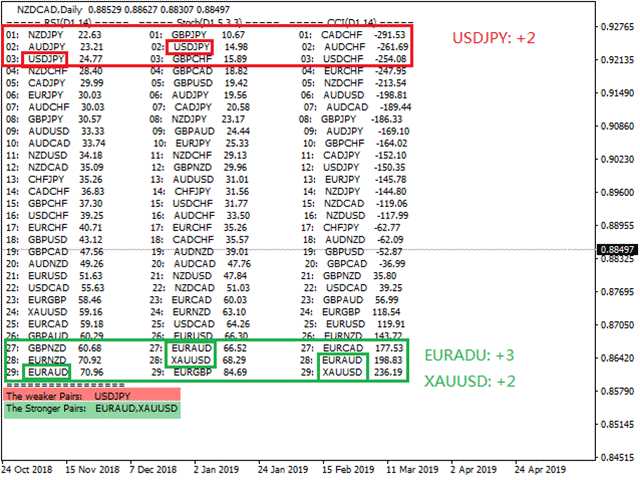
Task: Select CADCHF RSI value 36.83
Action: click(92, 191)
